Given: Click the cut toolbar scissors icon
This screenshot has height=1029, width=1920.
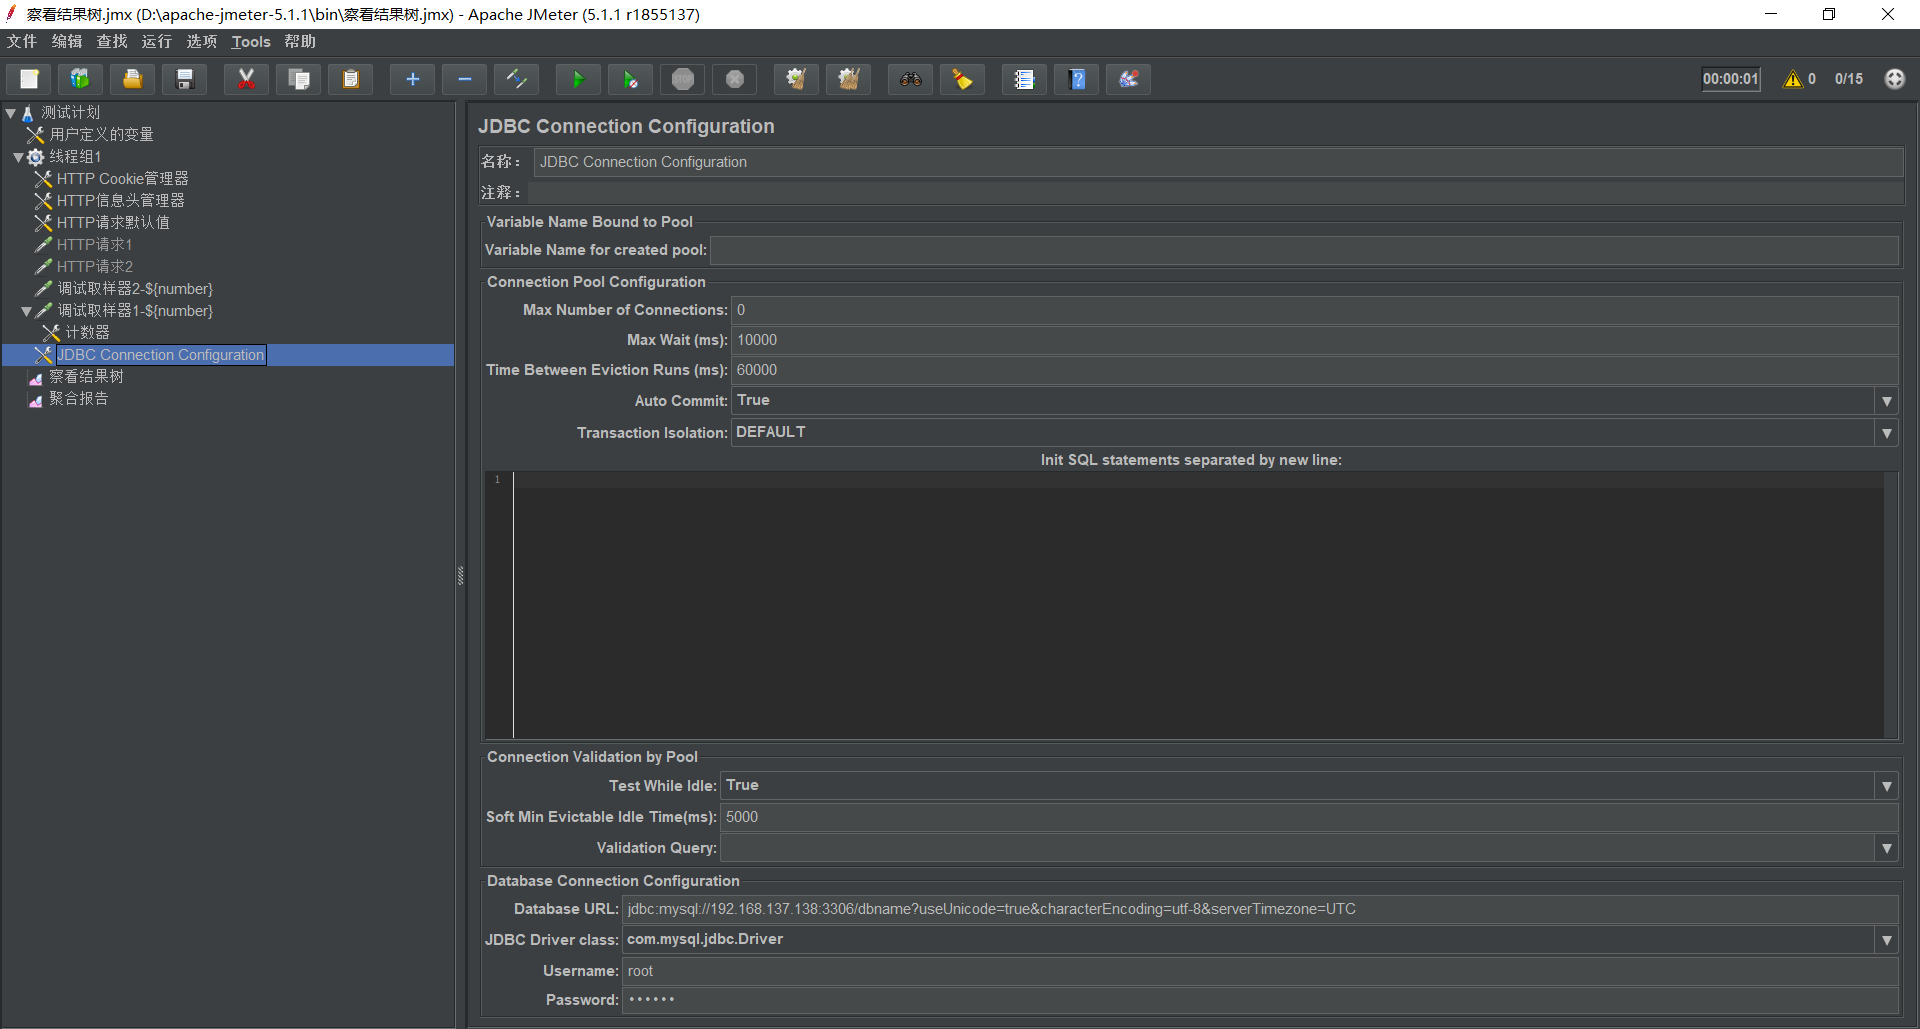Looking at the screenshot, I should [246, 79].
